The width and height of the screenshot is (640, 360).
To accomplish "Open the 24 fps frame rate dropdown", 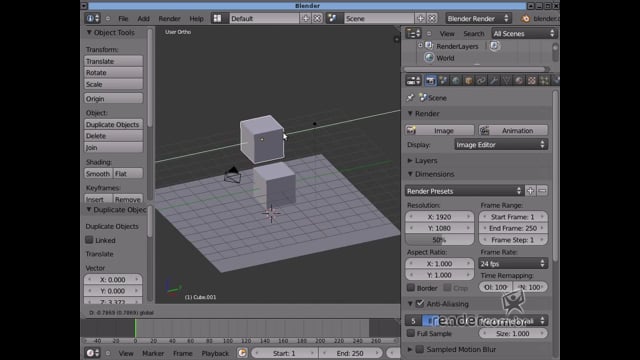I will click(x=513, y=264).
